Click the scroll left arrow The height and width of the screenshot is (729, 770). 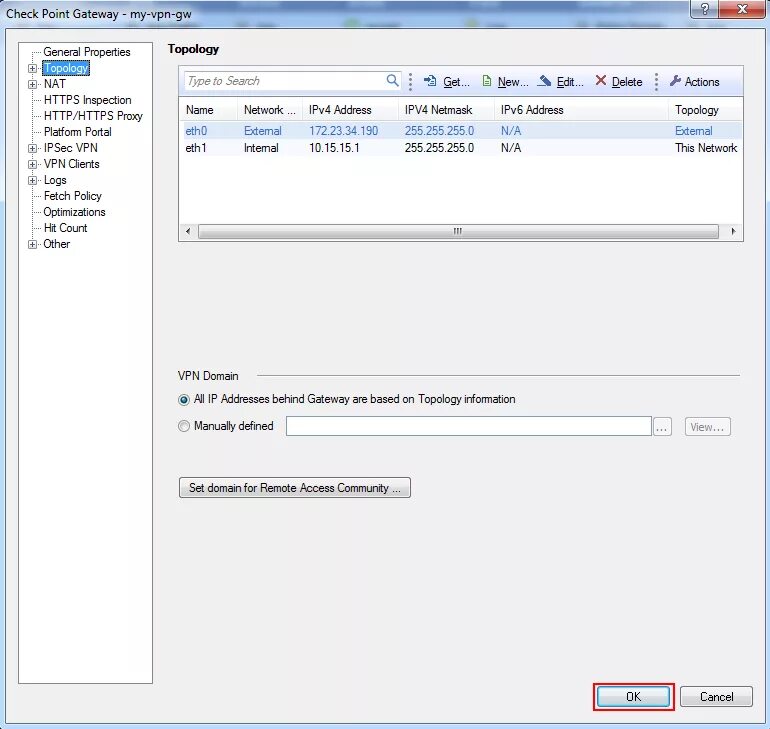point(188,231)
